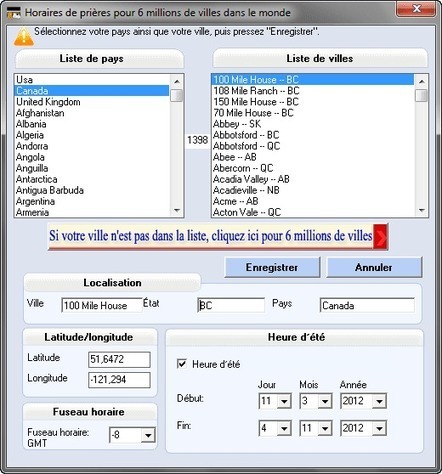Image resolution: width=442 pixels, height=474 pixels.
Task: Select Algeria in the country list
Action: (x=92, y=135)
